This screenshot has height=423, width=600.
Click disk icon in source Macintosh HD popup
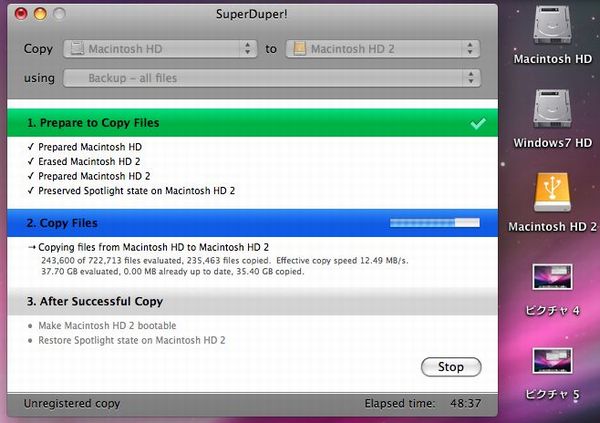pyautogui.click(x=77, y=49)
